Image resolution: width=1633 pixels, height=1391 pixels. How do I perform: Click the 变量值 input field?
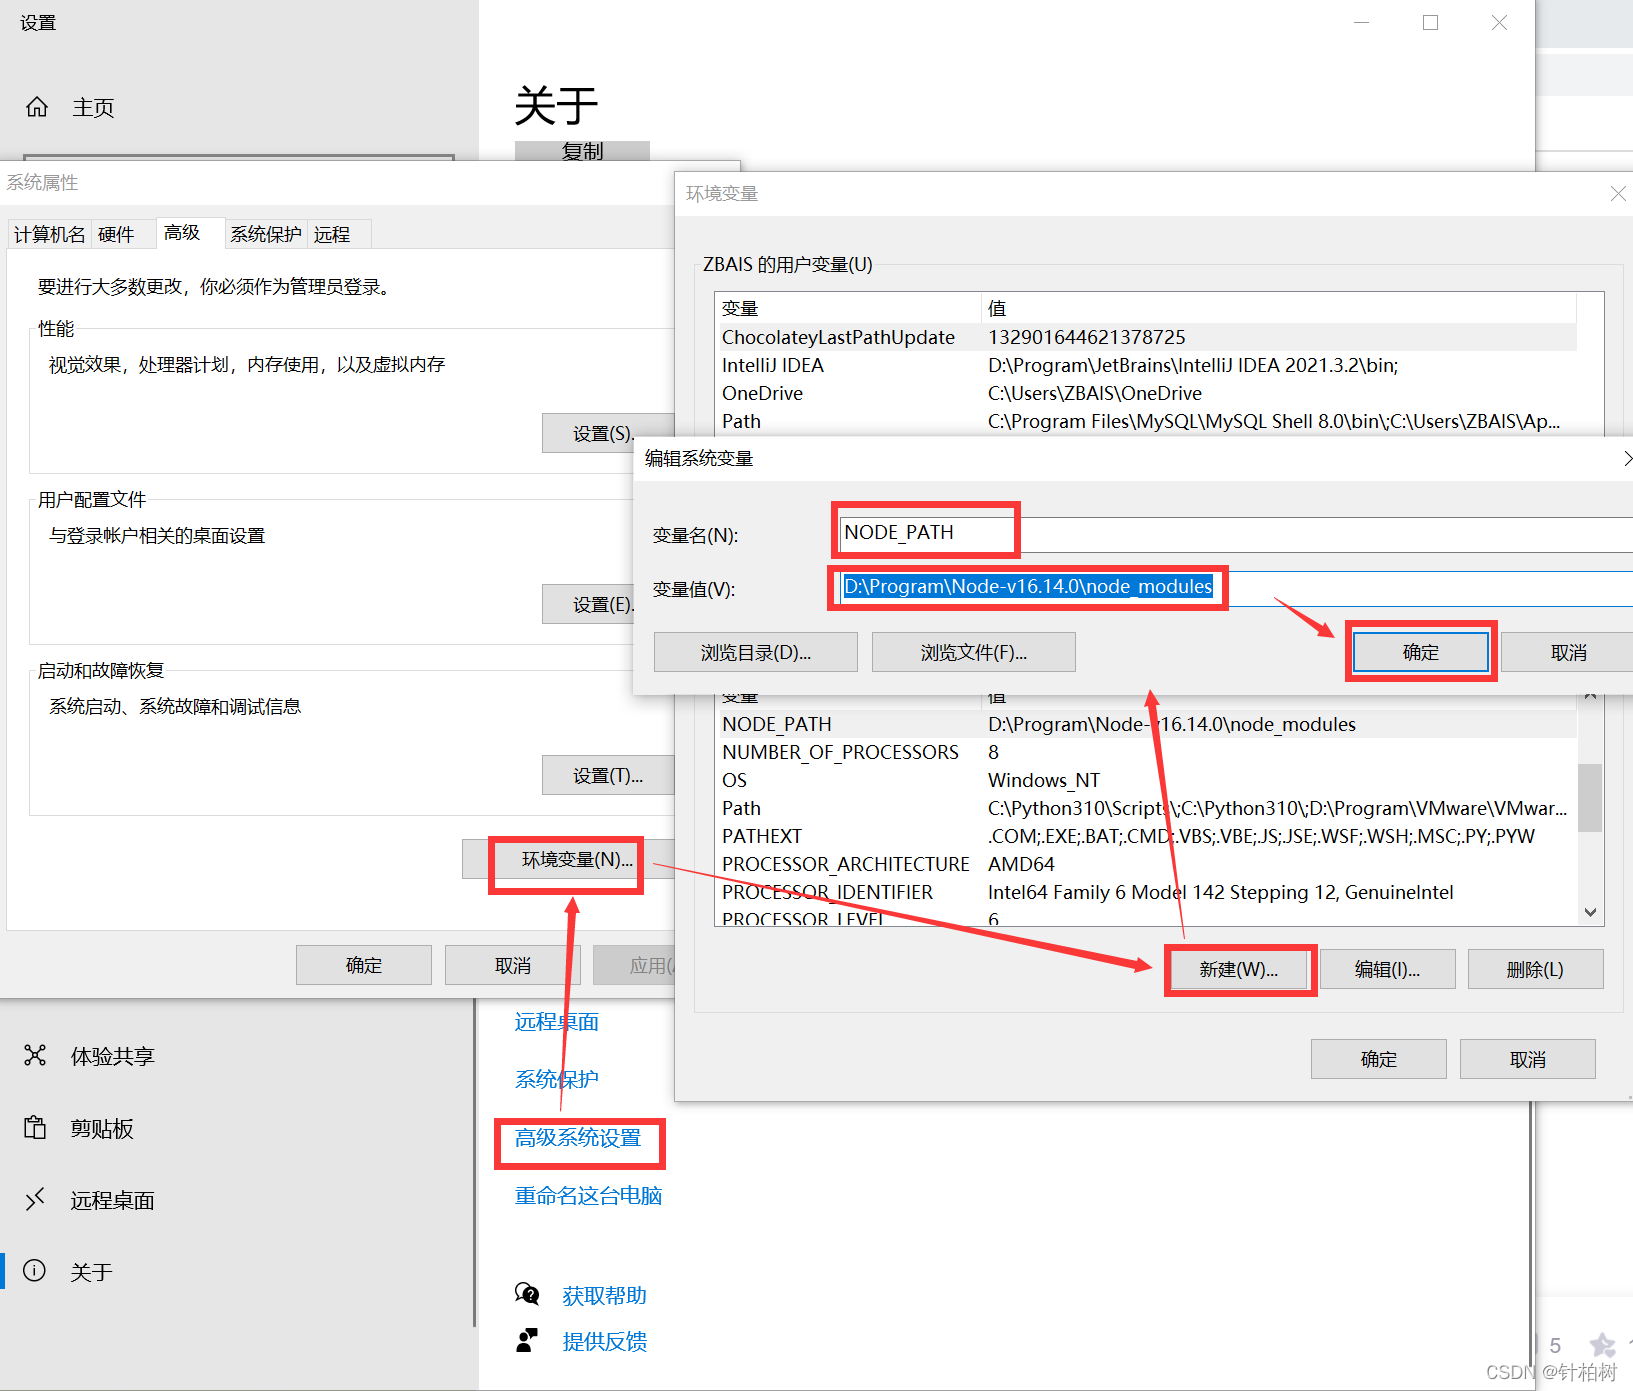point(1236,588)
